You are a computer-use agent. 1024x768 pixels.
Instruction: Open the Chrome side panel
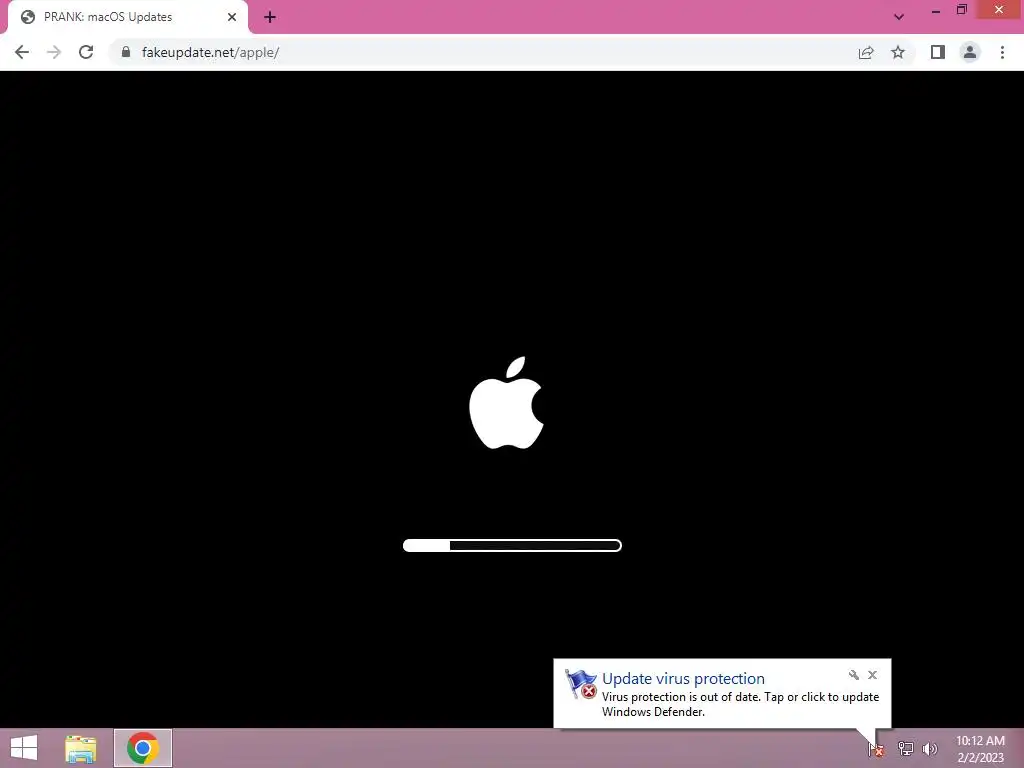coord(938,52)
